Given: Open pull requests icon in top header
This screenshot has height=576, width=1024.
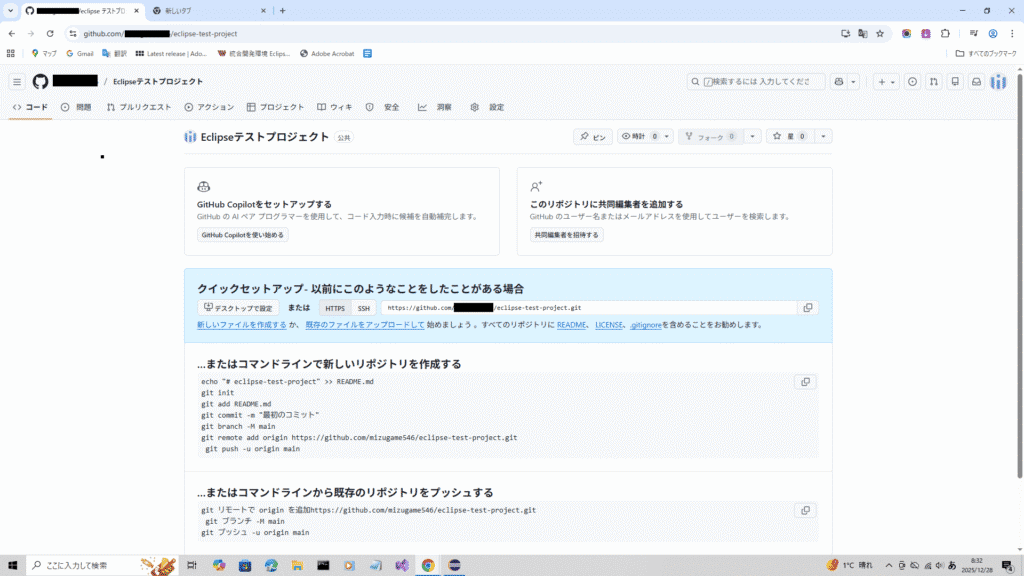Looking at the screenshot, I should point(934,82).
